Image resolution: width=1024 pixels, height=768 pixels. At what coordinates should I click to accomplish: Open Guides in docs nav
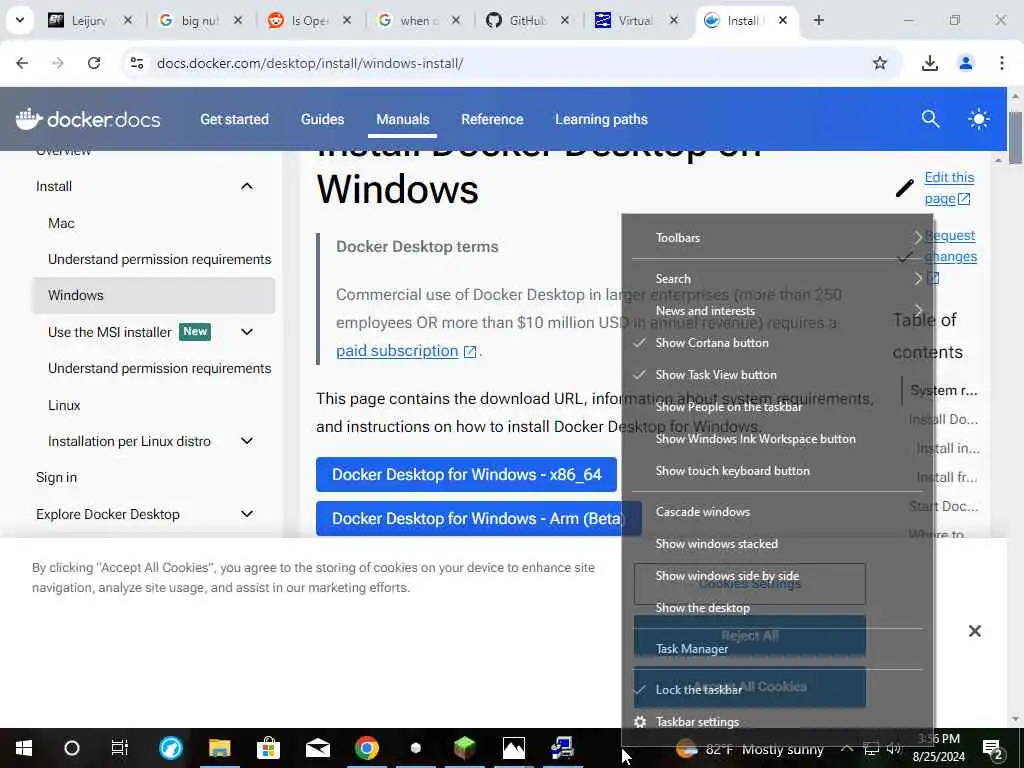[x=323, y=120]
